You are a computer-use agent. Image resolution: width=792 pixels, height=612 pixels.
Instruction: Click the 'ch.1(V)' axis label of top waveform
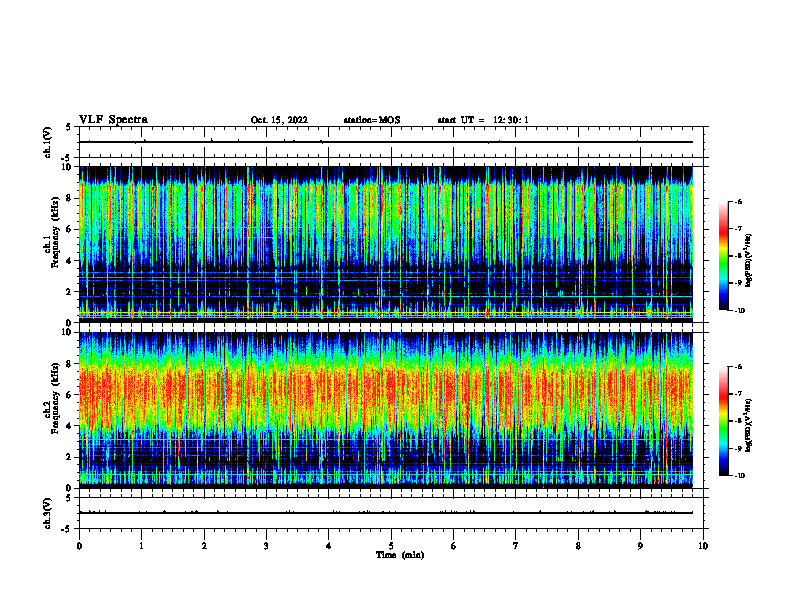[48, 142]
